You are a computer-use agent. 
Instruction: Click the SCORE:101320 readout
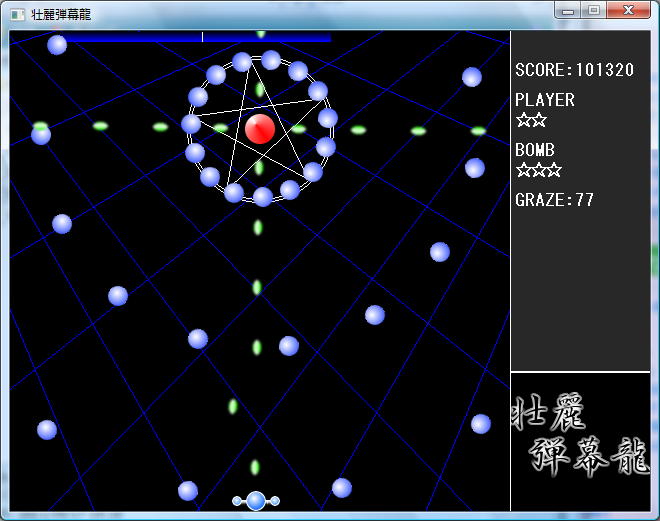coord(574,70)
